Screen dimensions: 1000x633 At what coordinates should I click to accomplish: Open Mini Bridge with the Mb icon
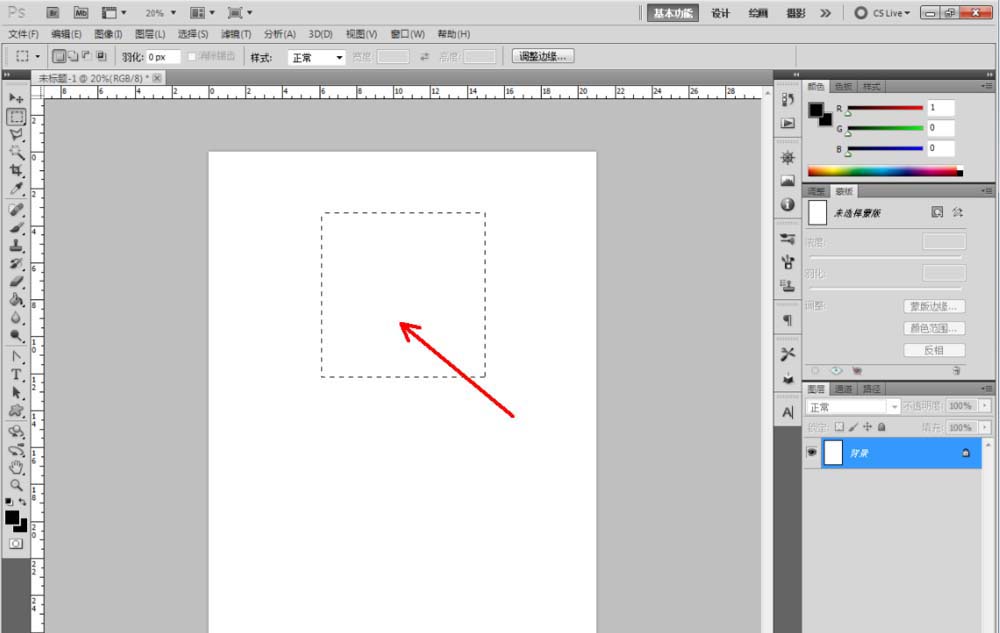point(80,13)
